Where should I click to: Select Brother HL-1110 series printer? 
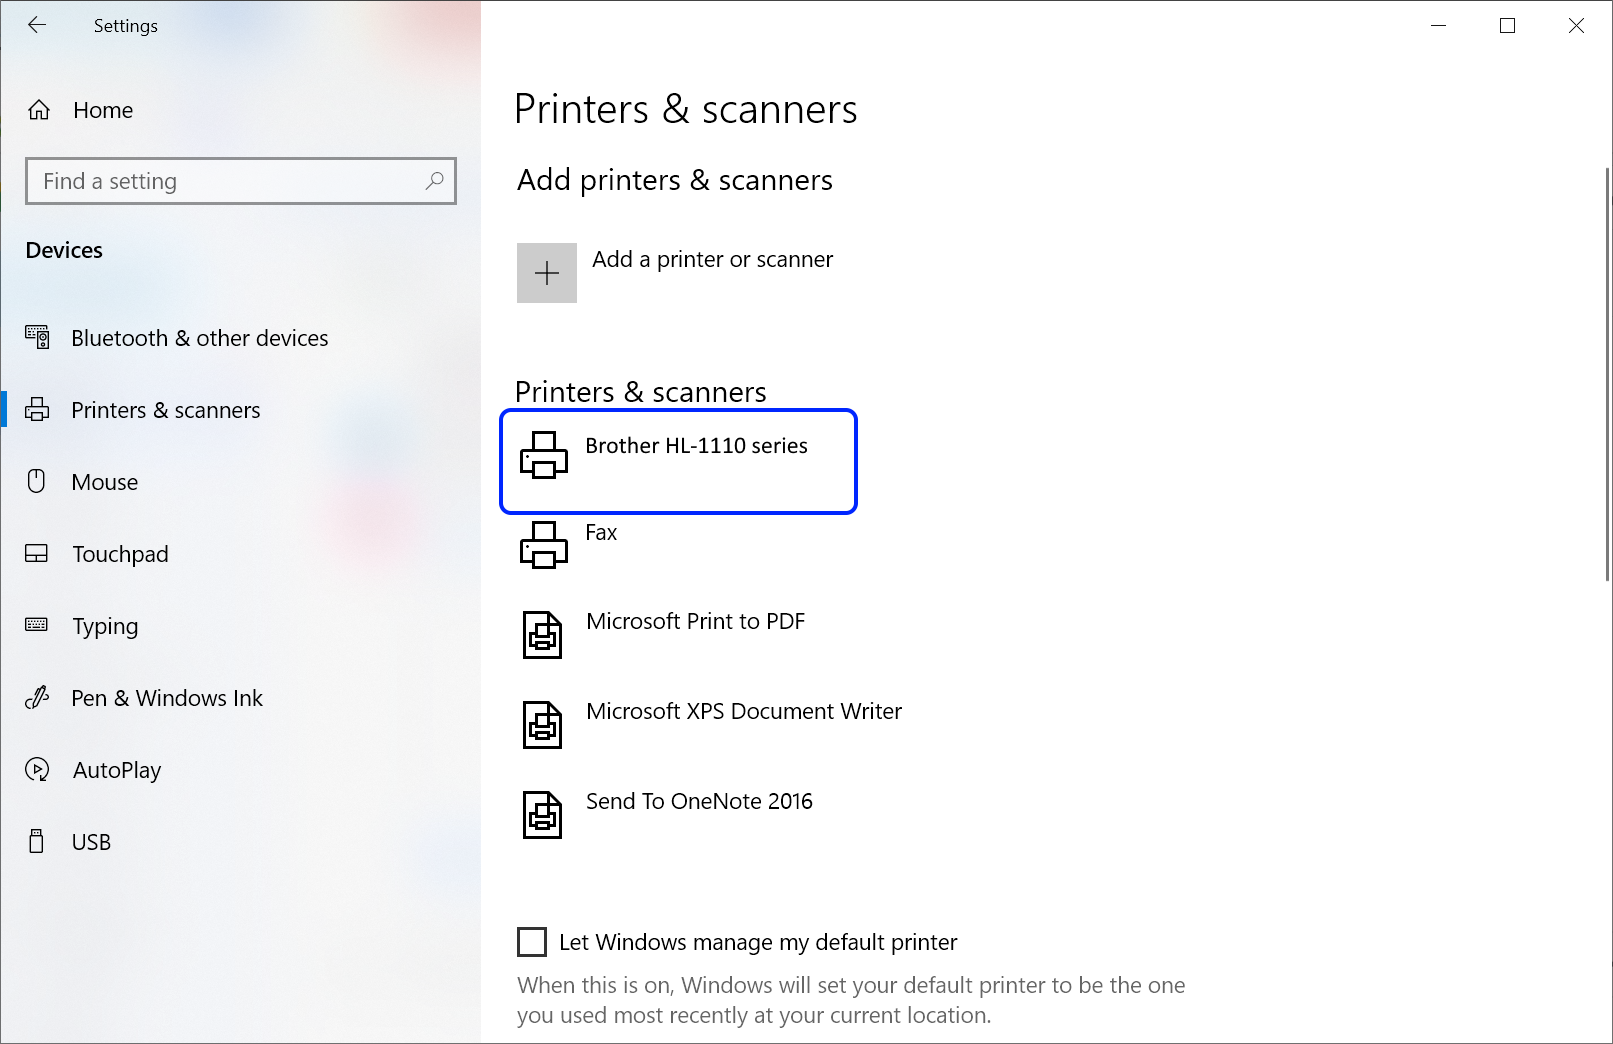pyautogui.click(x=679, y=461)
